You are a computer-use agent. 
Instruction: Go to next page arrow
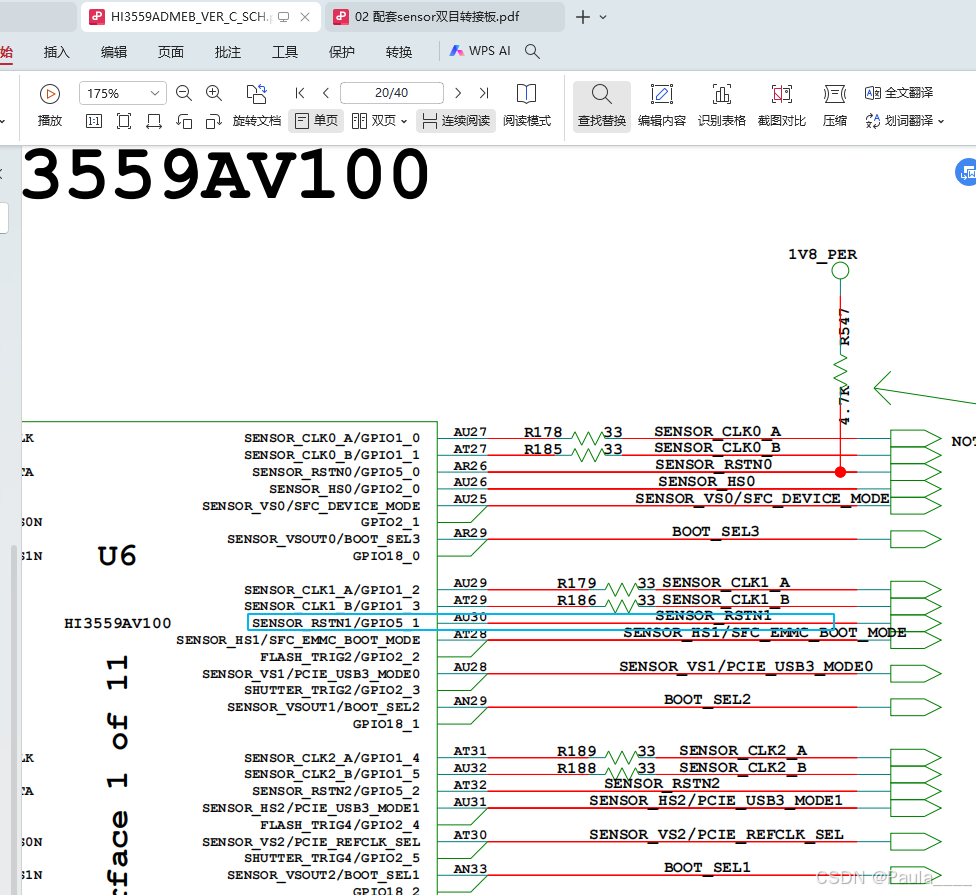pyautogui.click(x=458, y=93)
